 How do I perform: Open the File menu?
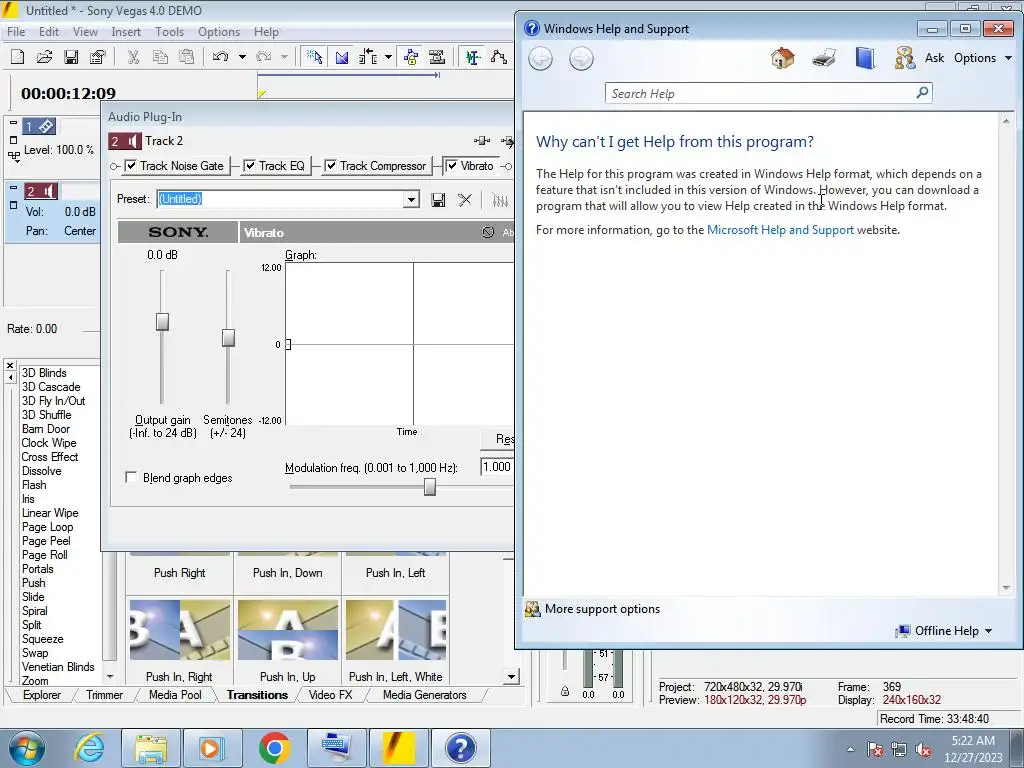pyautogui.click(x=16, y=31)
